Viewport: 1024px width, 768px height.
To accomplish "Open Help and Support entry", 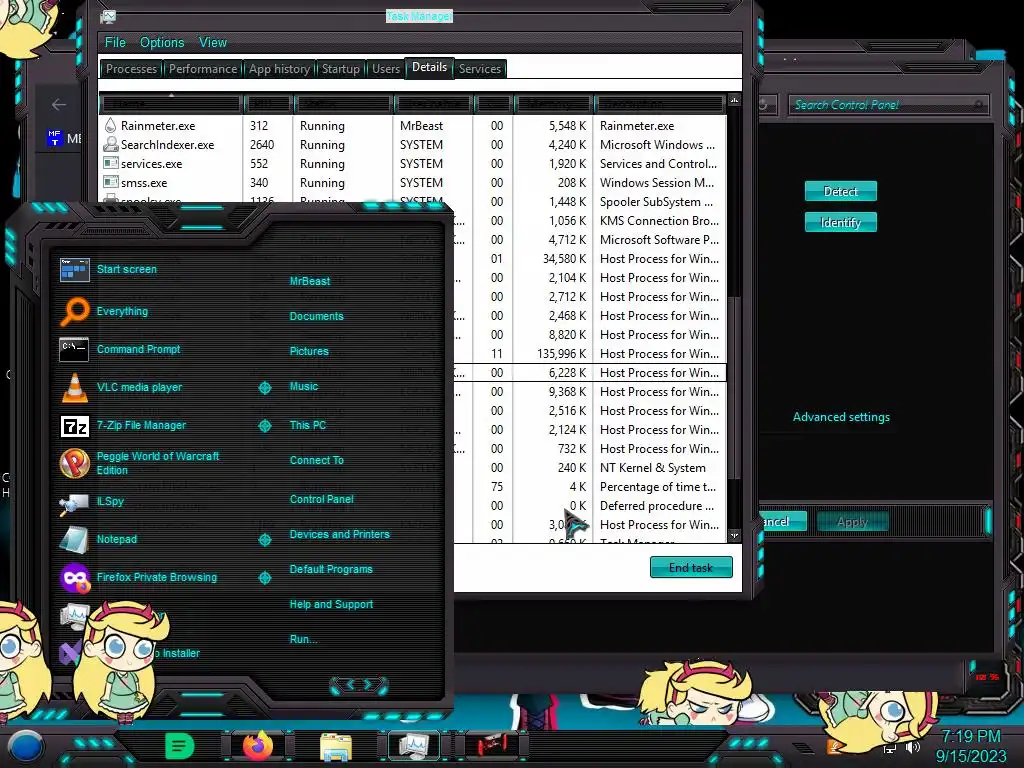I will click(331, 604).
